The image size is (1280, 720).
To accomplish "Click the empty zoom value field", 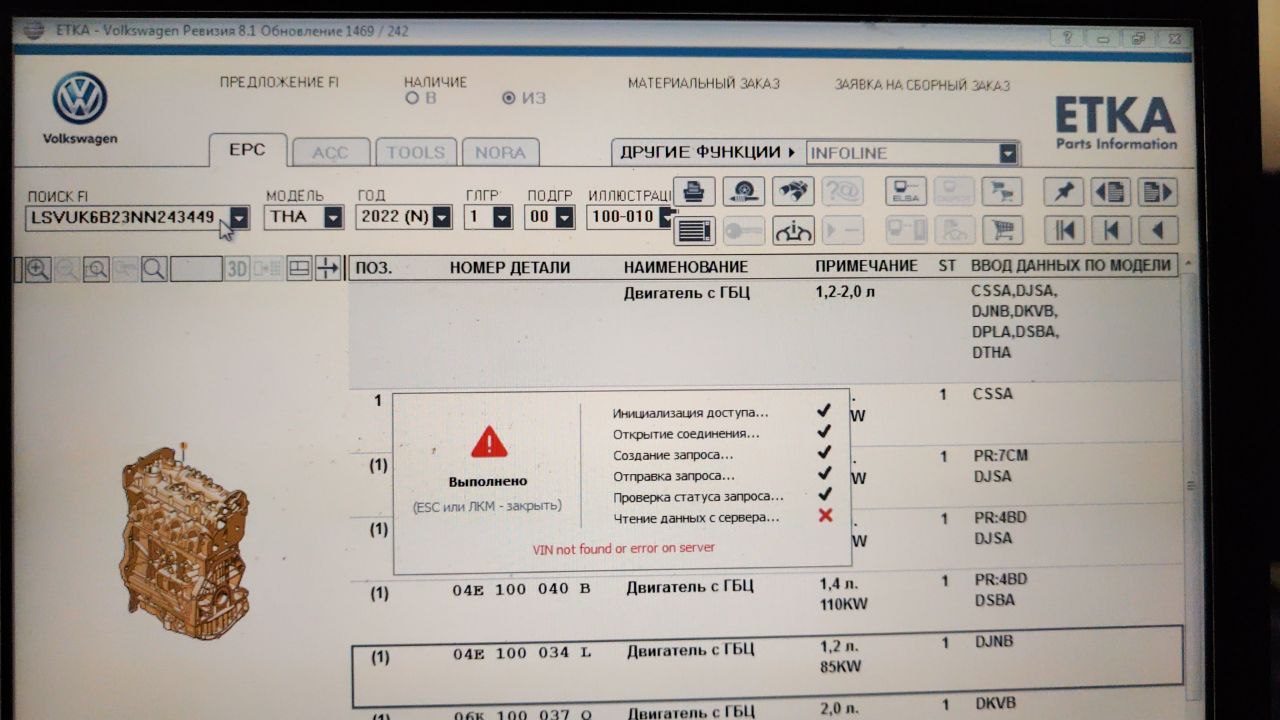I will [196, 268].
